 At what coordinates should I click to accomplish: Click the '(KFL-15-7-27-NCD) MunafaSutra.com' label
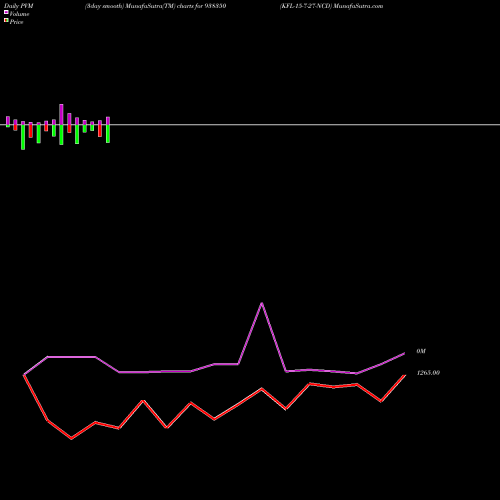pyautogui.click(x=331, y=6)
